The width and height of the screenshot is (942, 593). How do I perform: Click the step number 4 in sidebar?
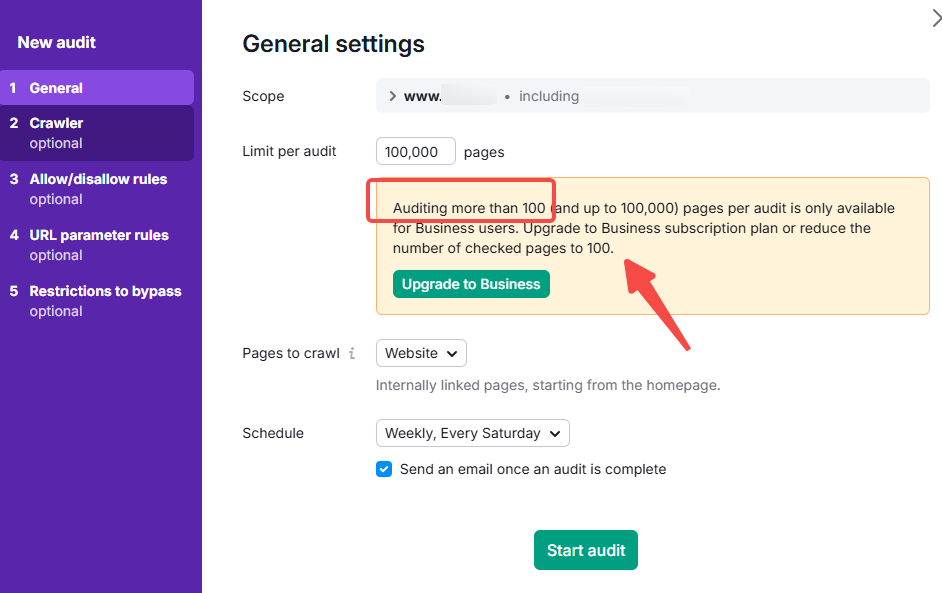[14, 235]
